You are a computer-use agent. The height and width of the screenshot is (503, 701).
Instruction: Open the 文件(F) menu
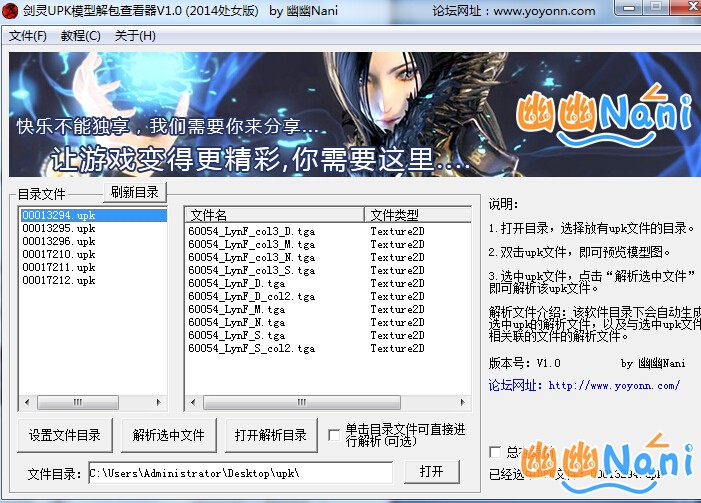[28, 36]
